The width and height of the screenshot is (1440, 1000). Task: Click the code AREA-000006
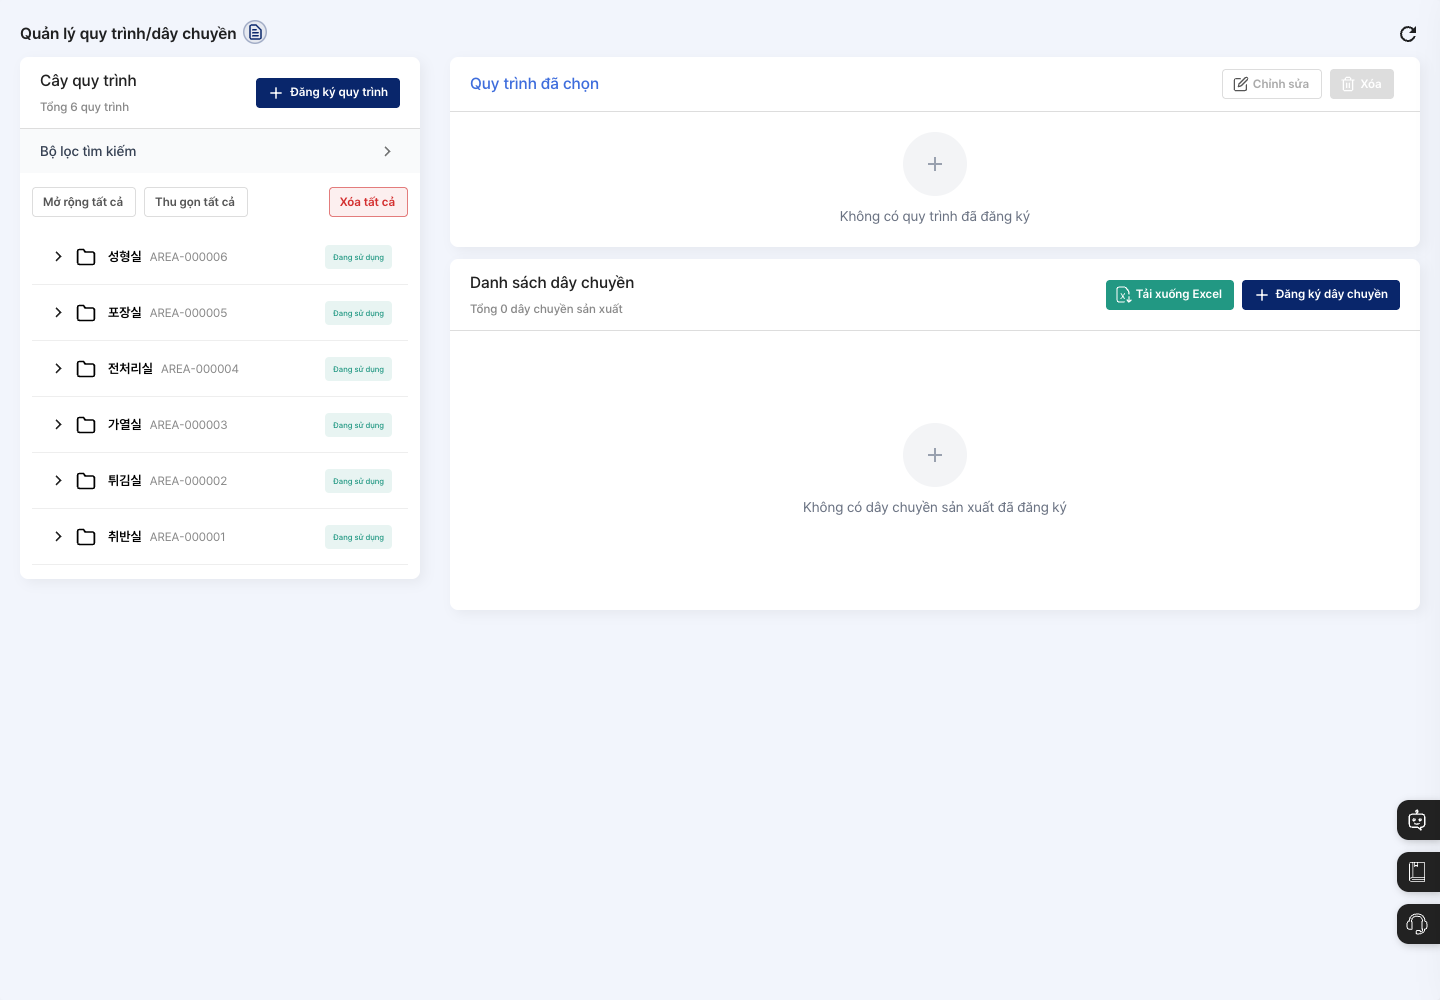[x=188, y=257]
